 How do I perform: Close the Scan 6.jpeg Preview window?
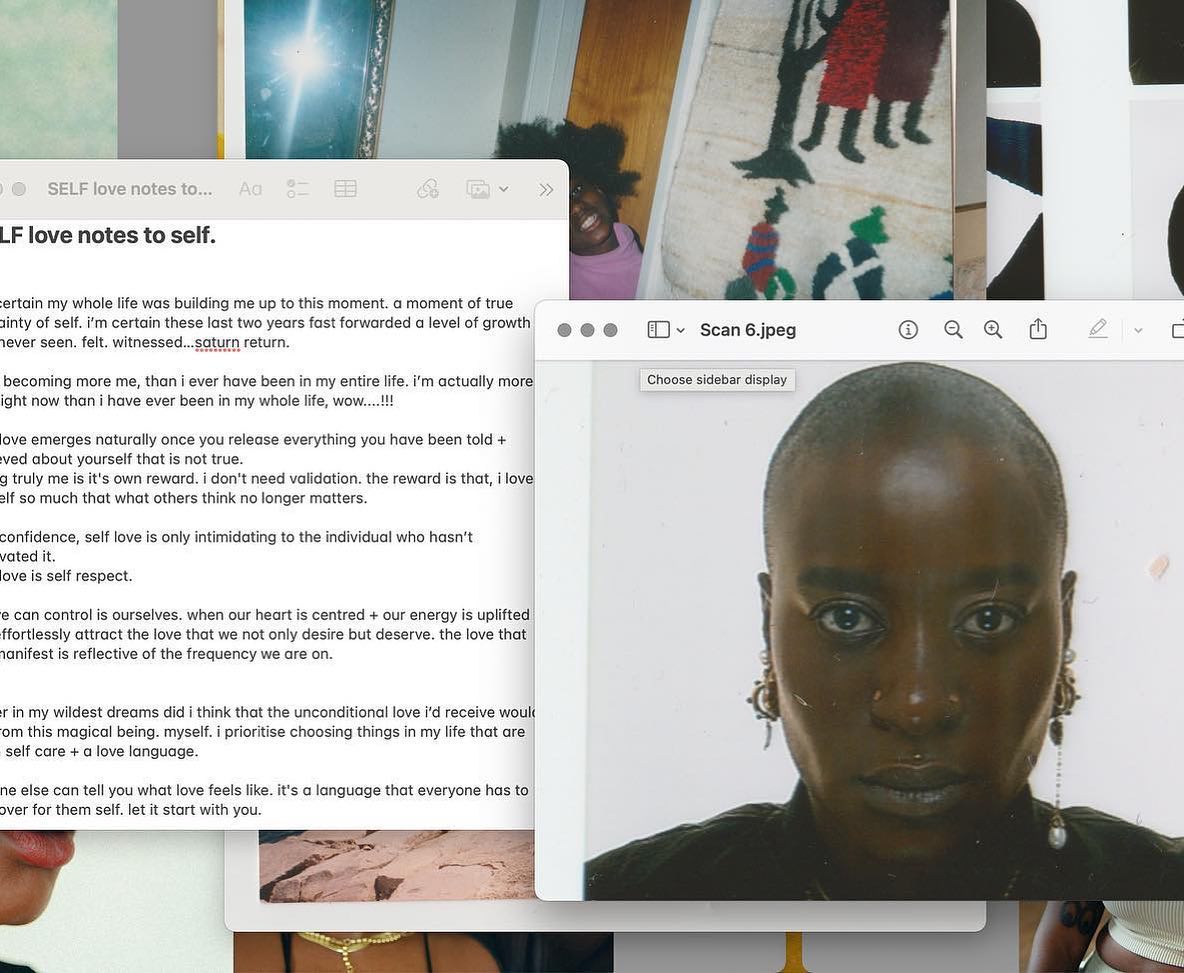[564, 330]
